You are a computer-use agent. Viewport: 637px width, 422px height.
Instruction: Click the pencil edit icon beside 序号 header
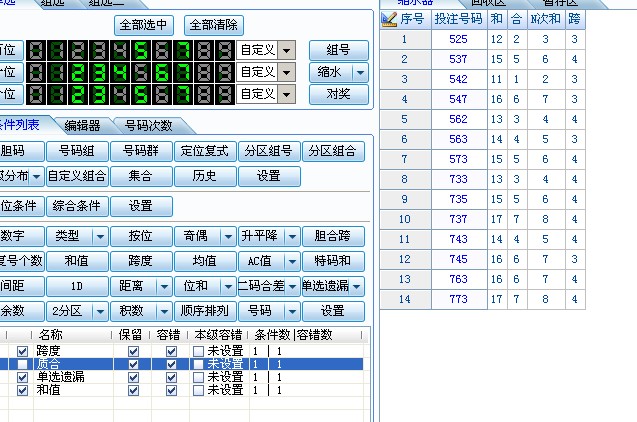pos(389,19)
